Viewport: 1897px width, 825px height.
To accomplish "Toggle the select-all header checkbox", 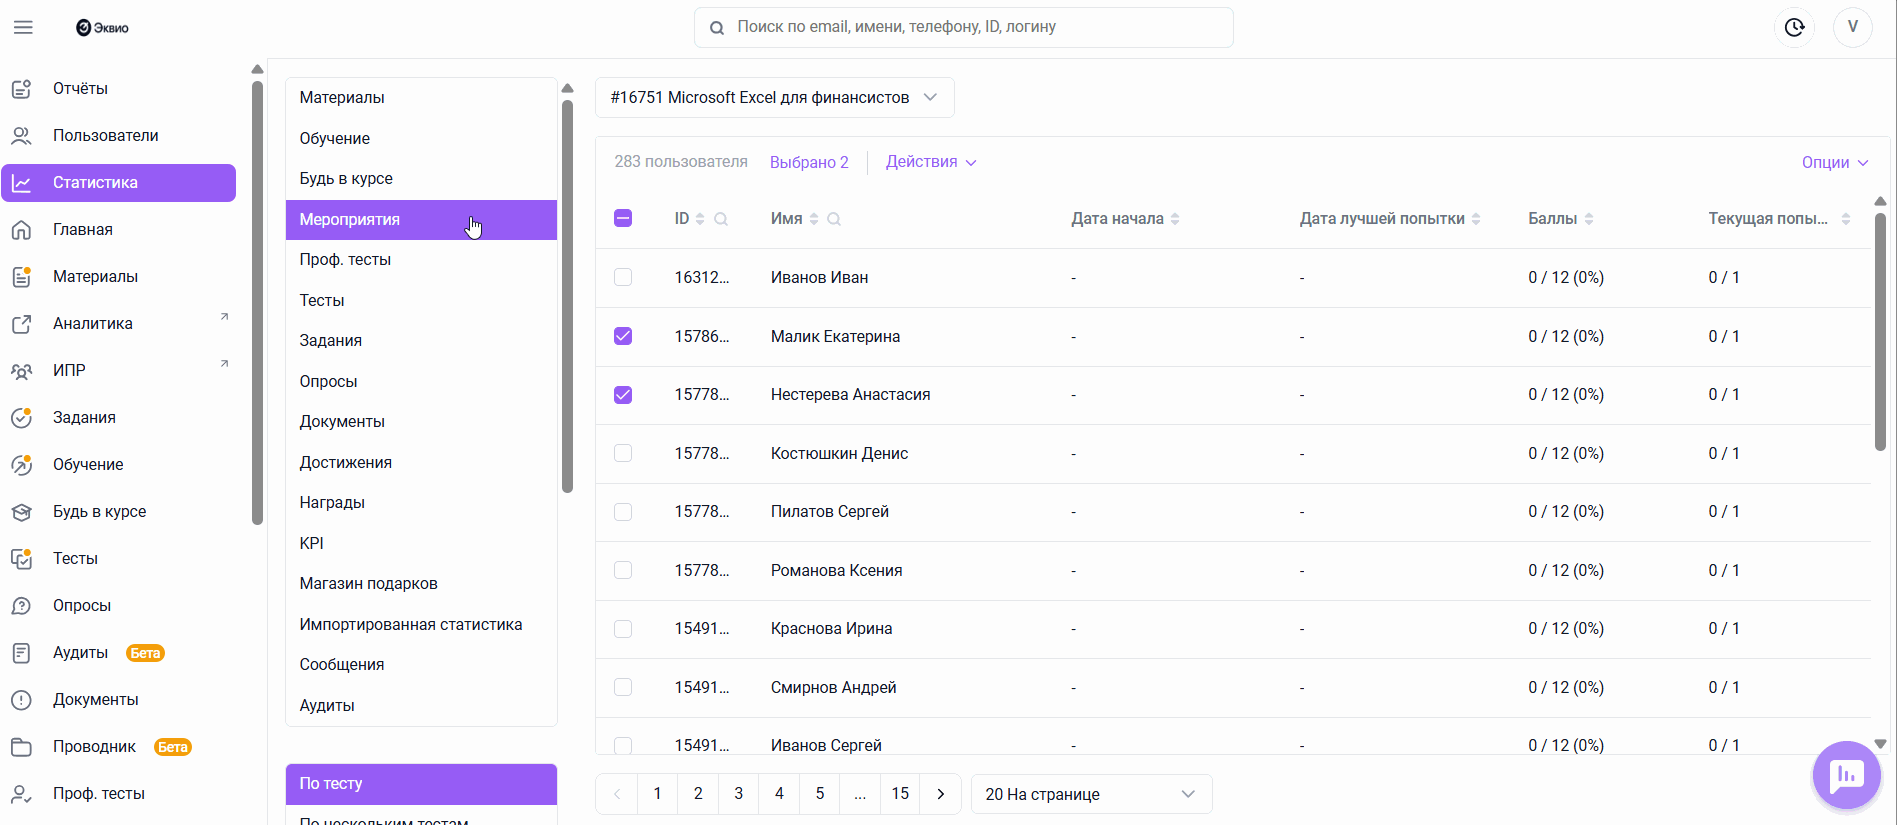I will 623,218.
